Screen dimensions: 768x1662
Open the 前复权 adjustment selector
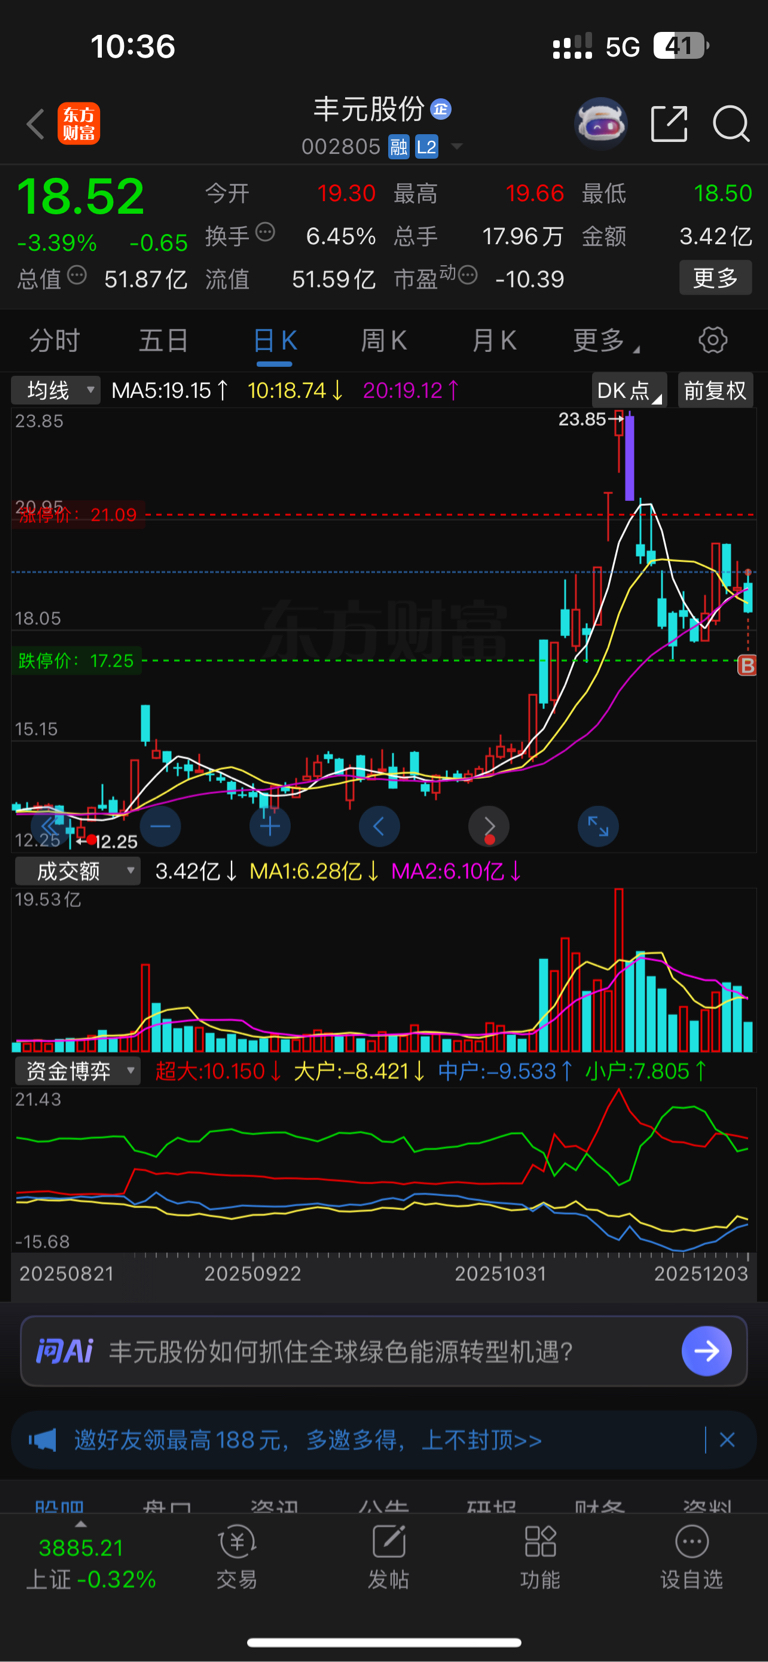click(715, 390)
